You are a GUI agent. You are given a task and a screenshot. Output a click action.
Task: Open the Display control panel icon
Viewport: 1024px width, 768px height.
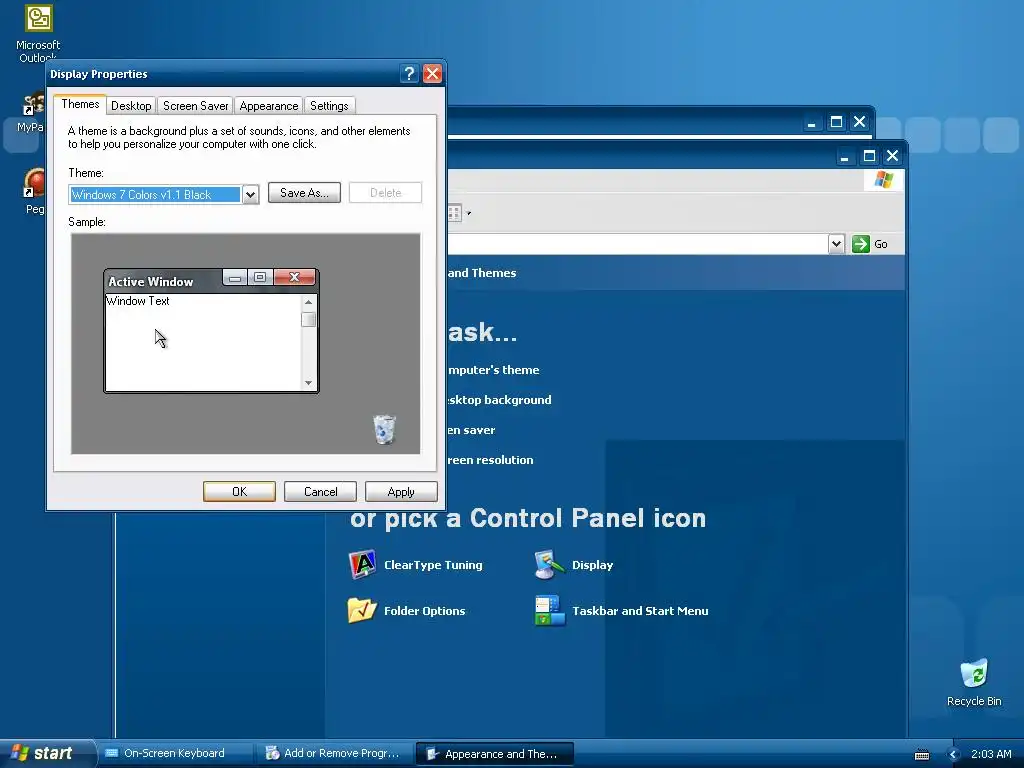tap(549, 565)
